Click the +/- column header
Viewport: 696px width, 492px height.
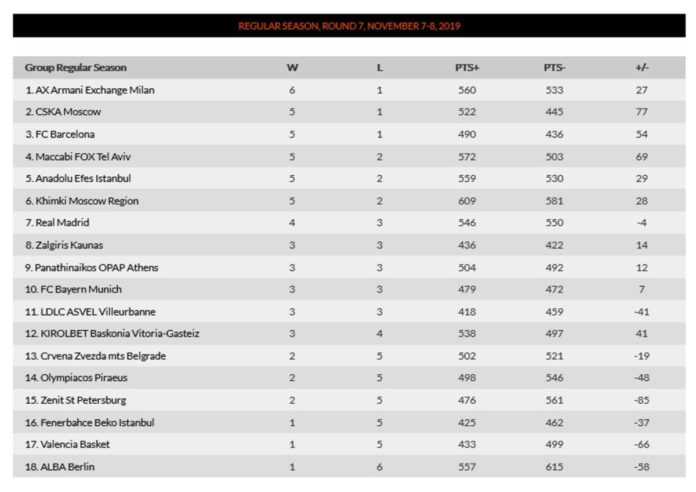[641, 68]
